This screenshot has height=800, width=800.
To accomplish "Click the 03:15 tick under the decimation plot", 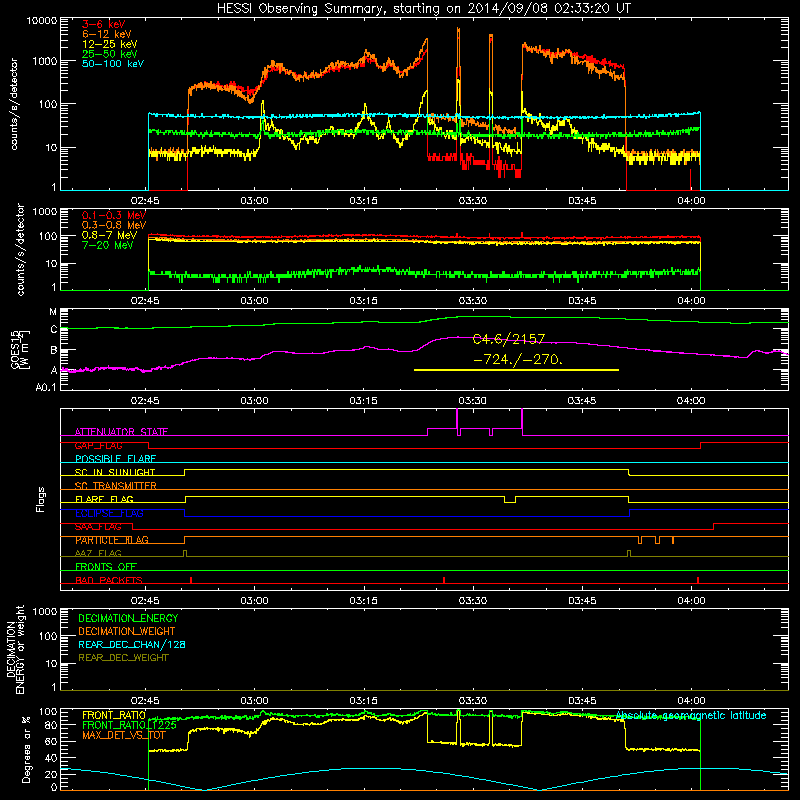I will tap(363, 701).
